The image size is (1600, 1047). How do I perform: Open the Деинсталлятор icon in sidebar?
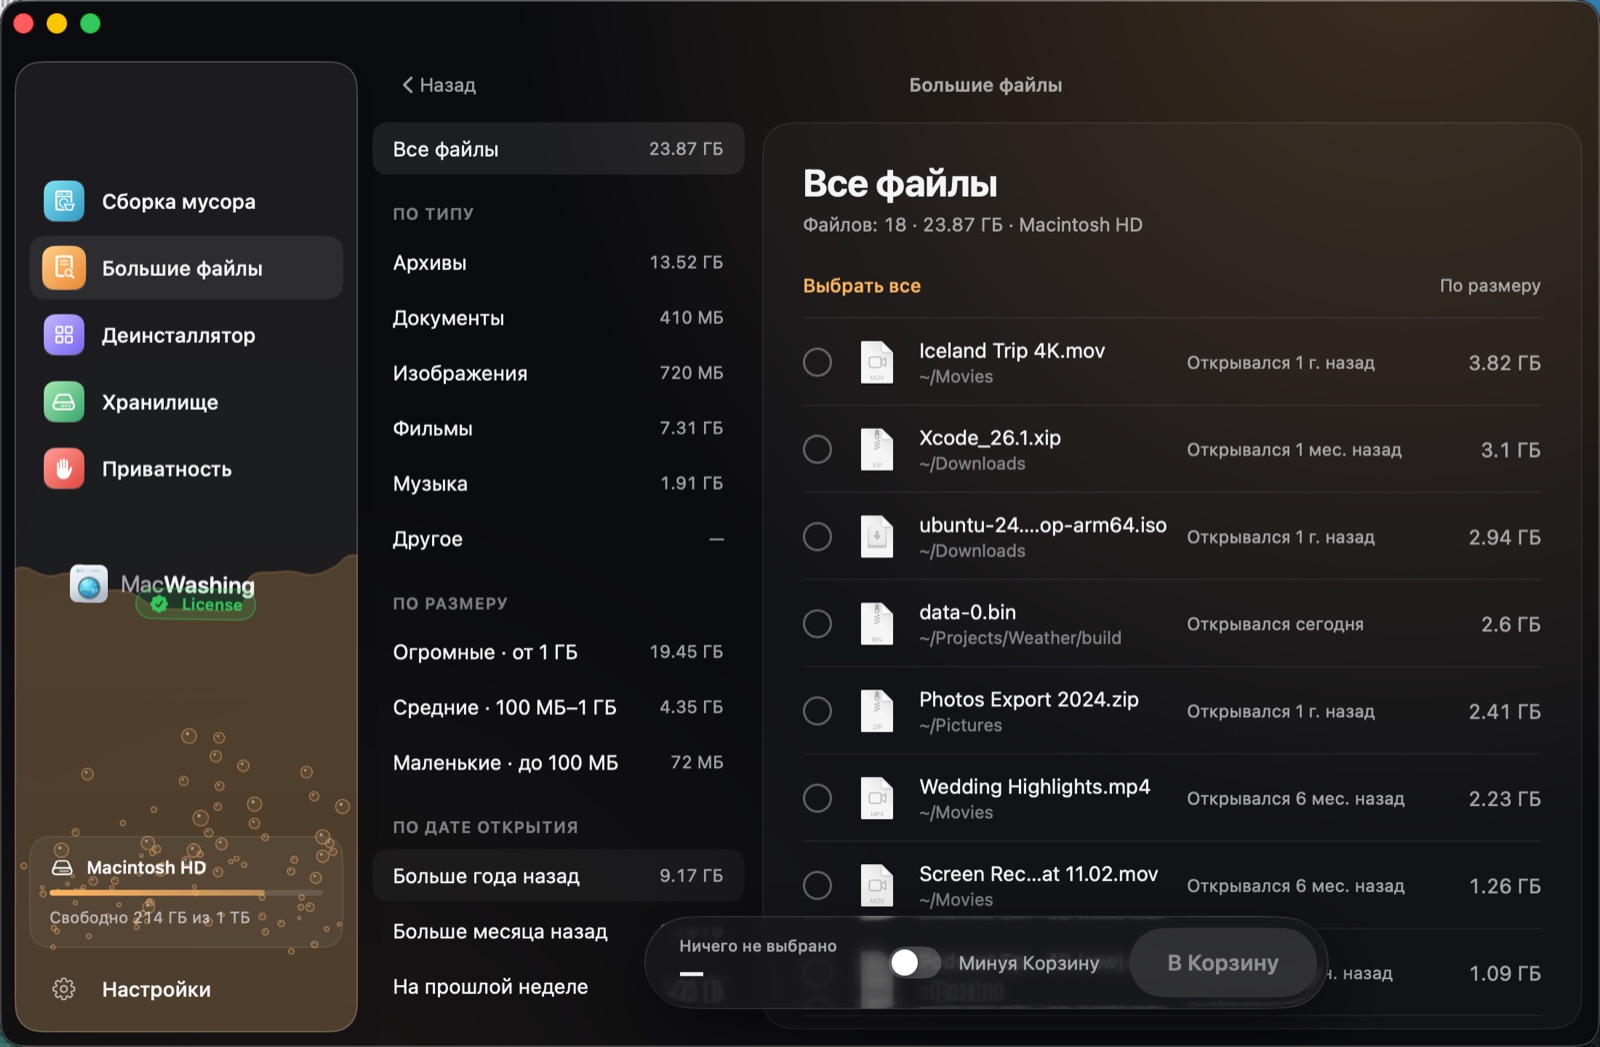pyautogui.click(x=64, y=335)
